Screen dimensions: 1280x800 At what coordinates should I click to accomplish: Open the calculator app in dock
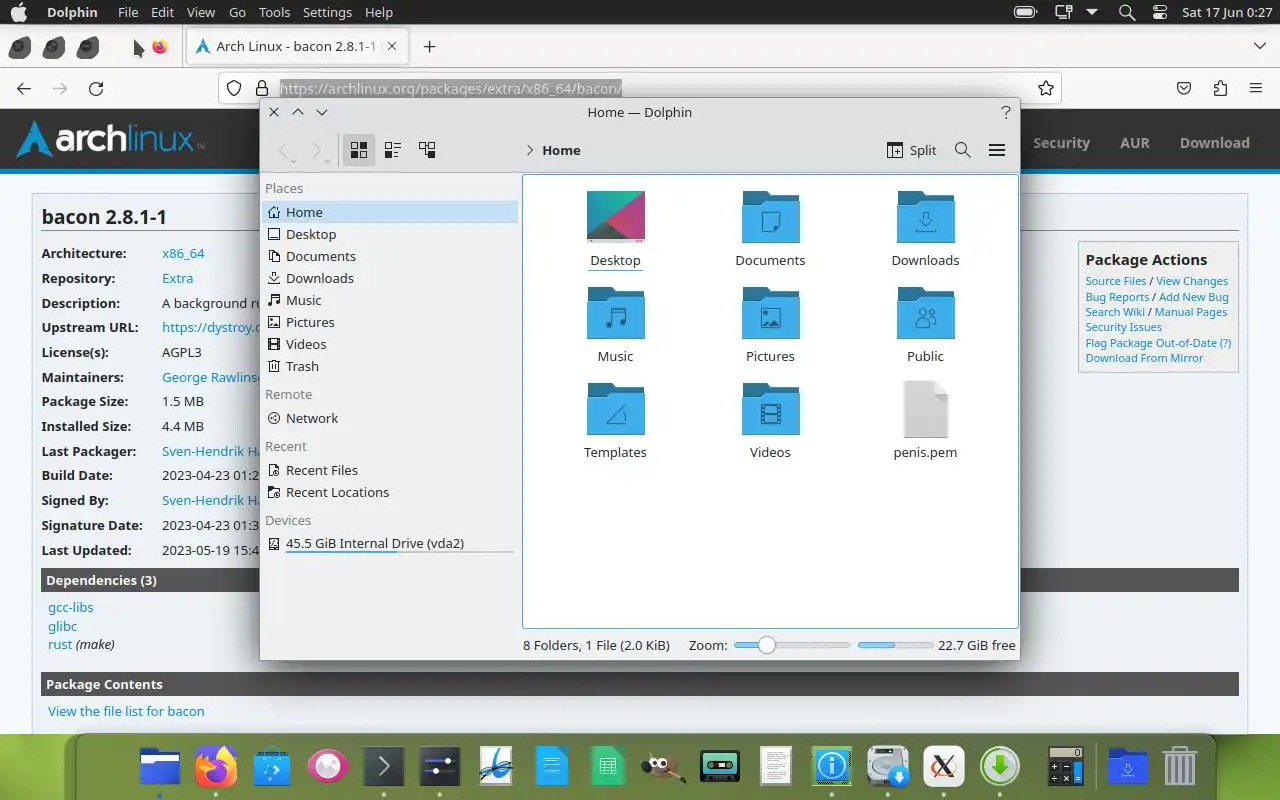pos(1065,767)
